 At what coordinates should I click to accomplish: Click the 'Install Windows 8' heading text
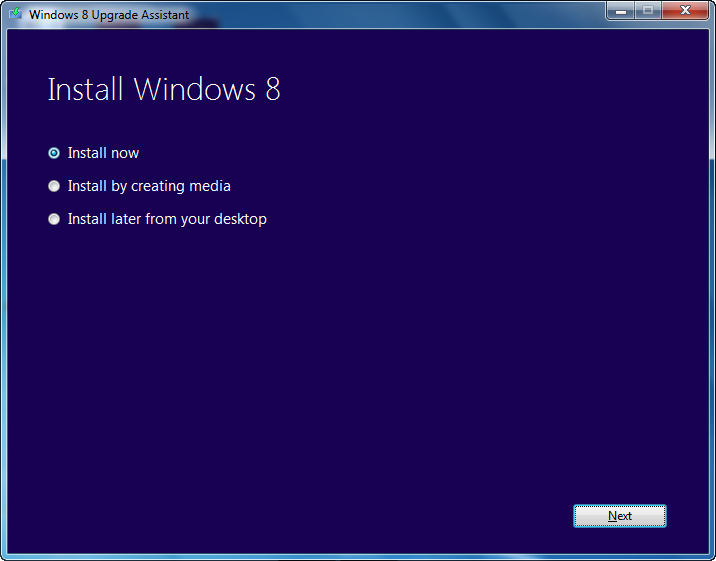coord(164,89)
